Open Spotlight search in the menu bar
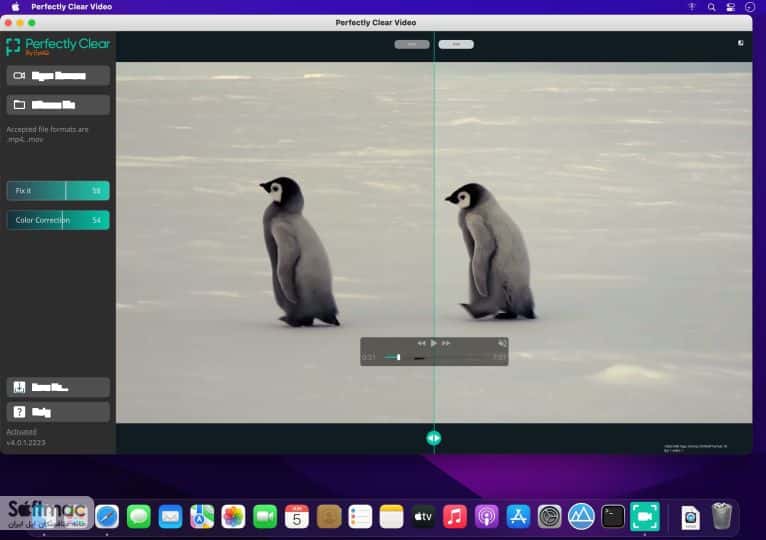This screenshot has width=766, height=540. [x=711, y=7]
